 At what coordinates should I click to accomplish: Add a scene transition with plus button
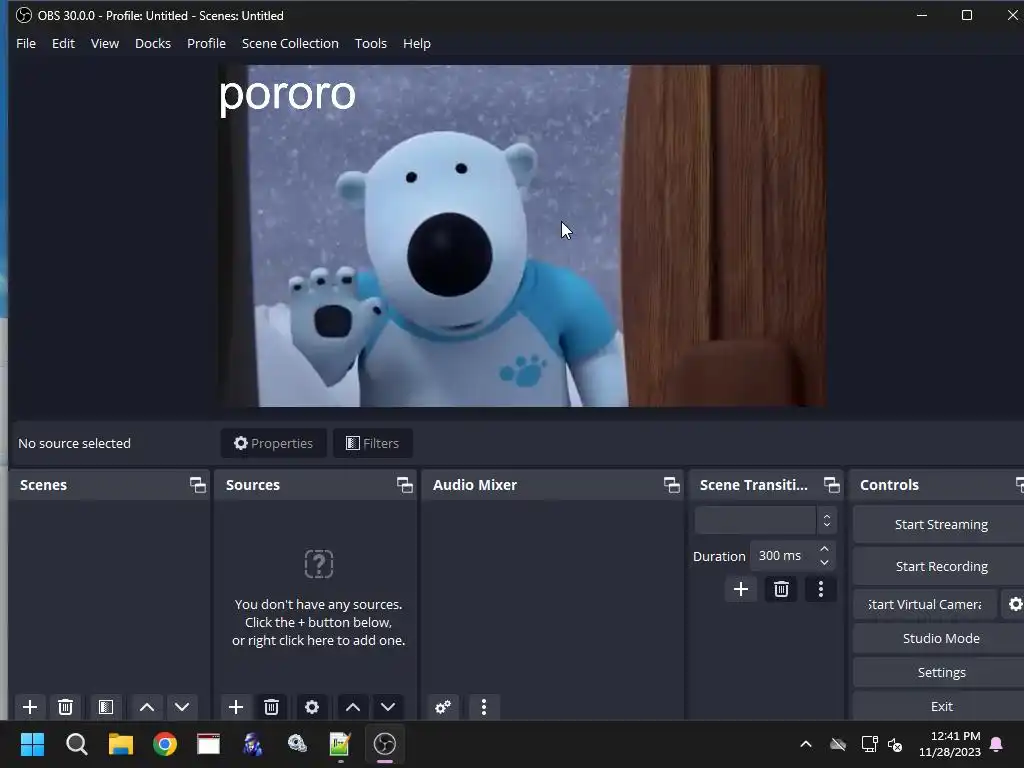741,589
